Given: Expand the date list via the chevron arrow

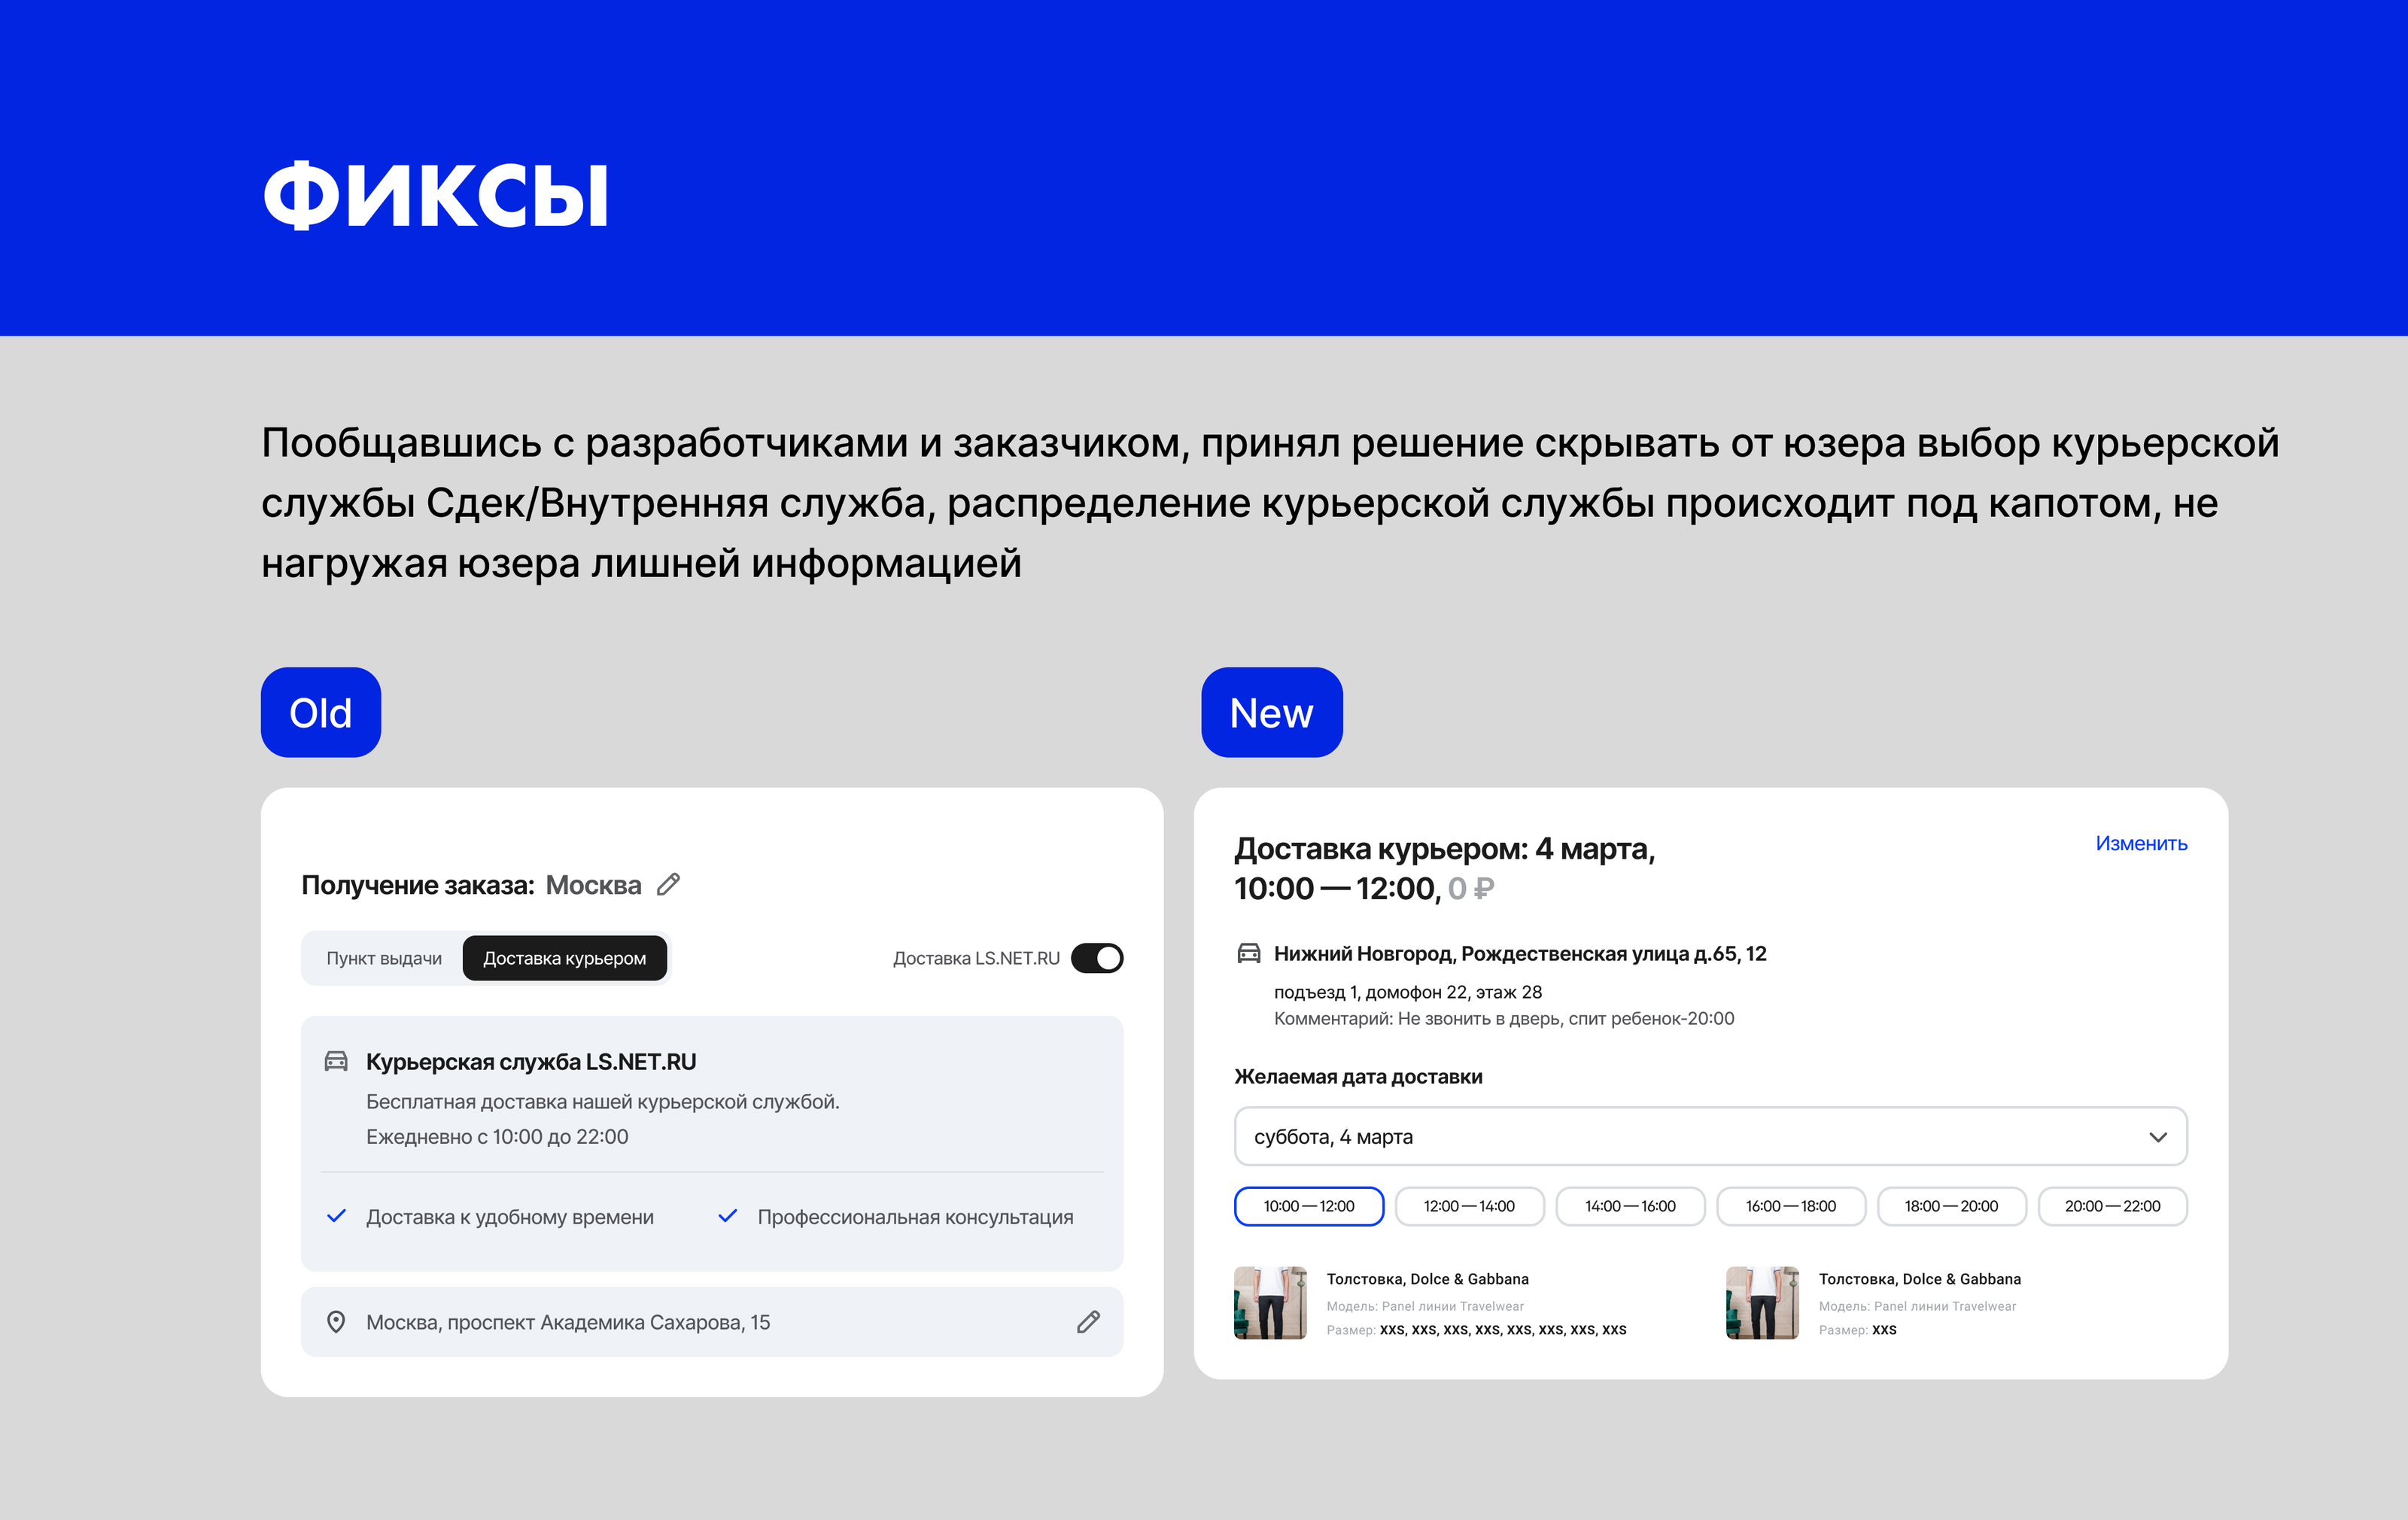Looking at the screenshot, I should point(2158,1137).
